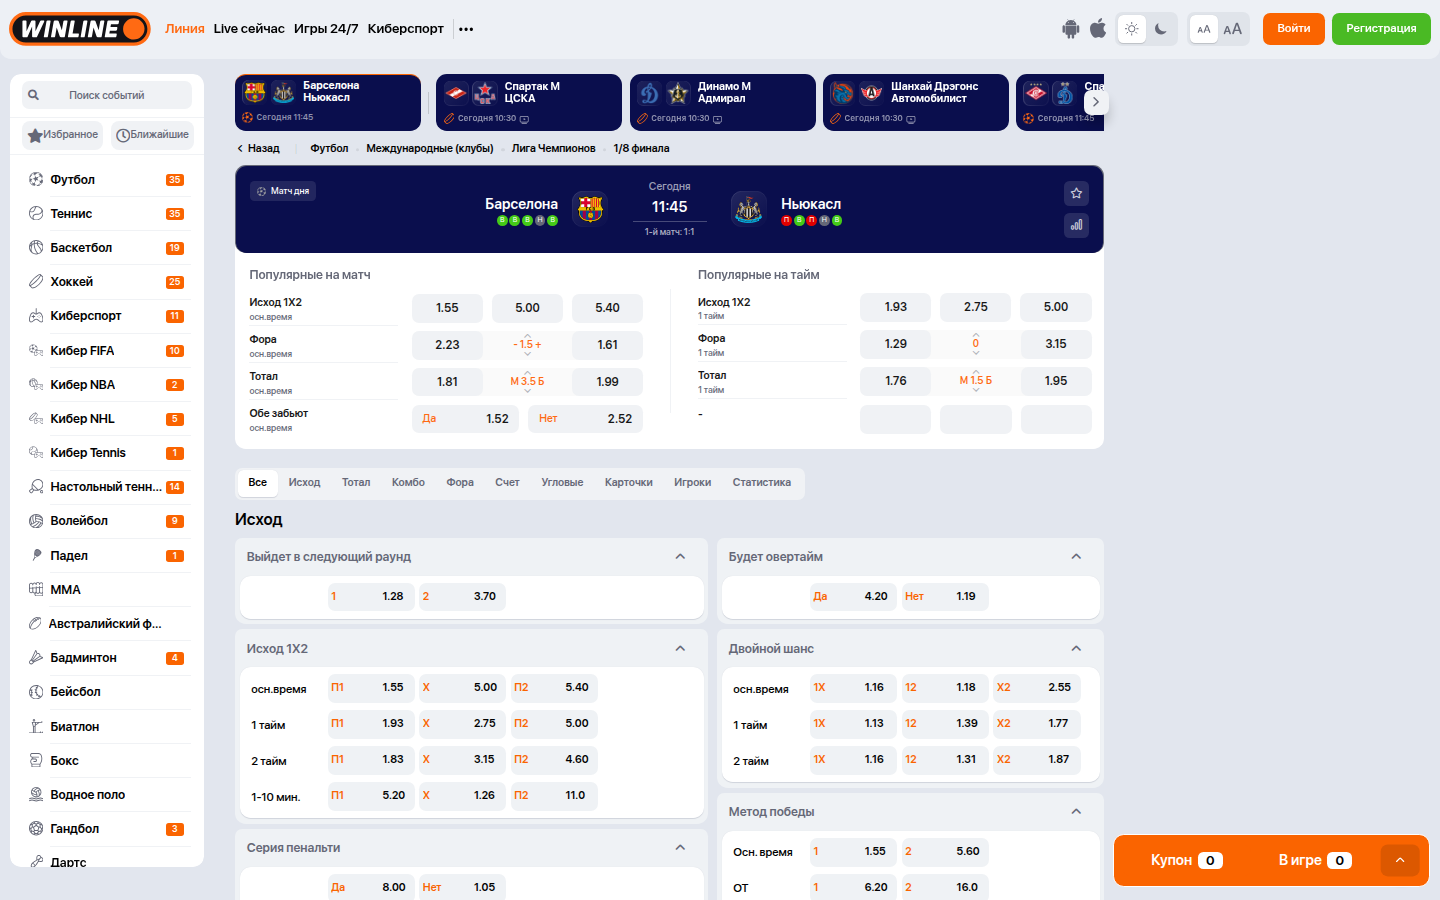The width and height of the screenshot is (1440, 900).
Task: Select larger font size option
Action: [x=1232, y=29]
